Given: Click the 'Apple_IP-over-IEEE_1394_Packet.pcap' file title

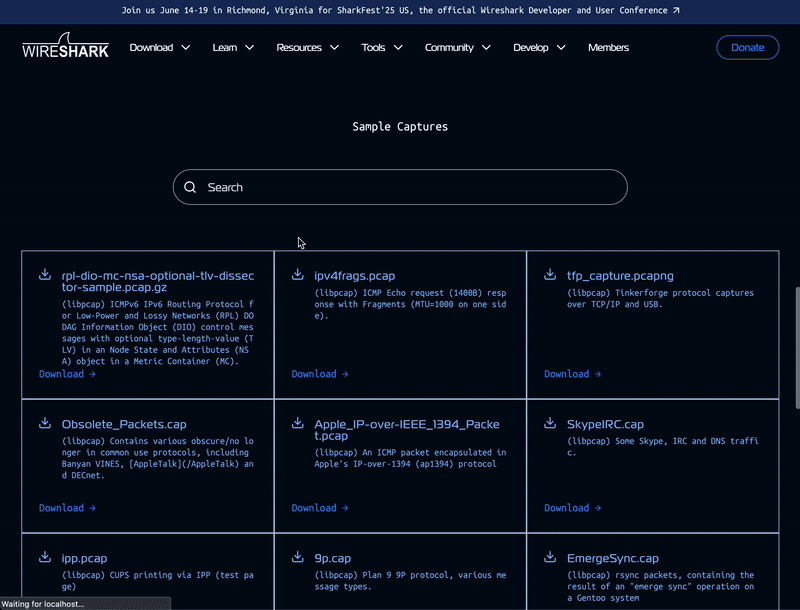Looking at the screenshot, I should pos(407,430).
